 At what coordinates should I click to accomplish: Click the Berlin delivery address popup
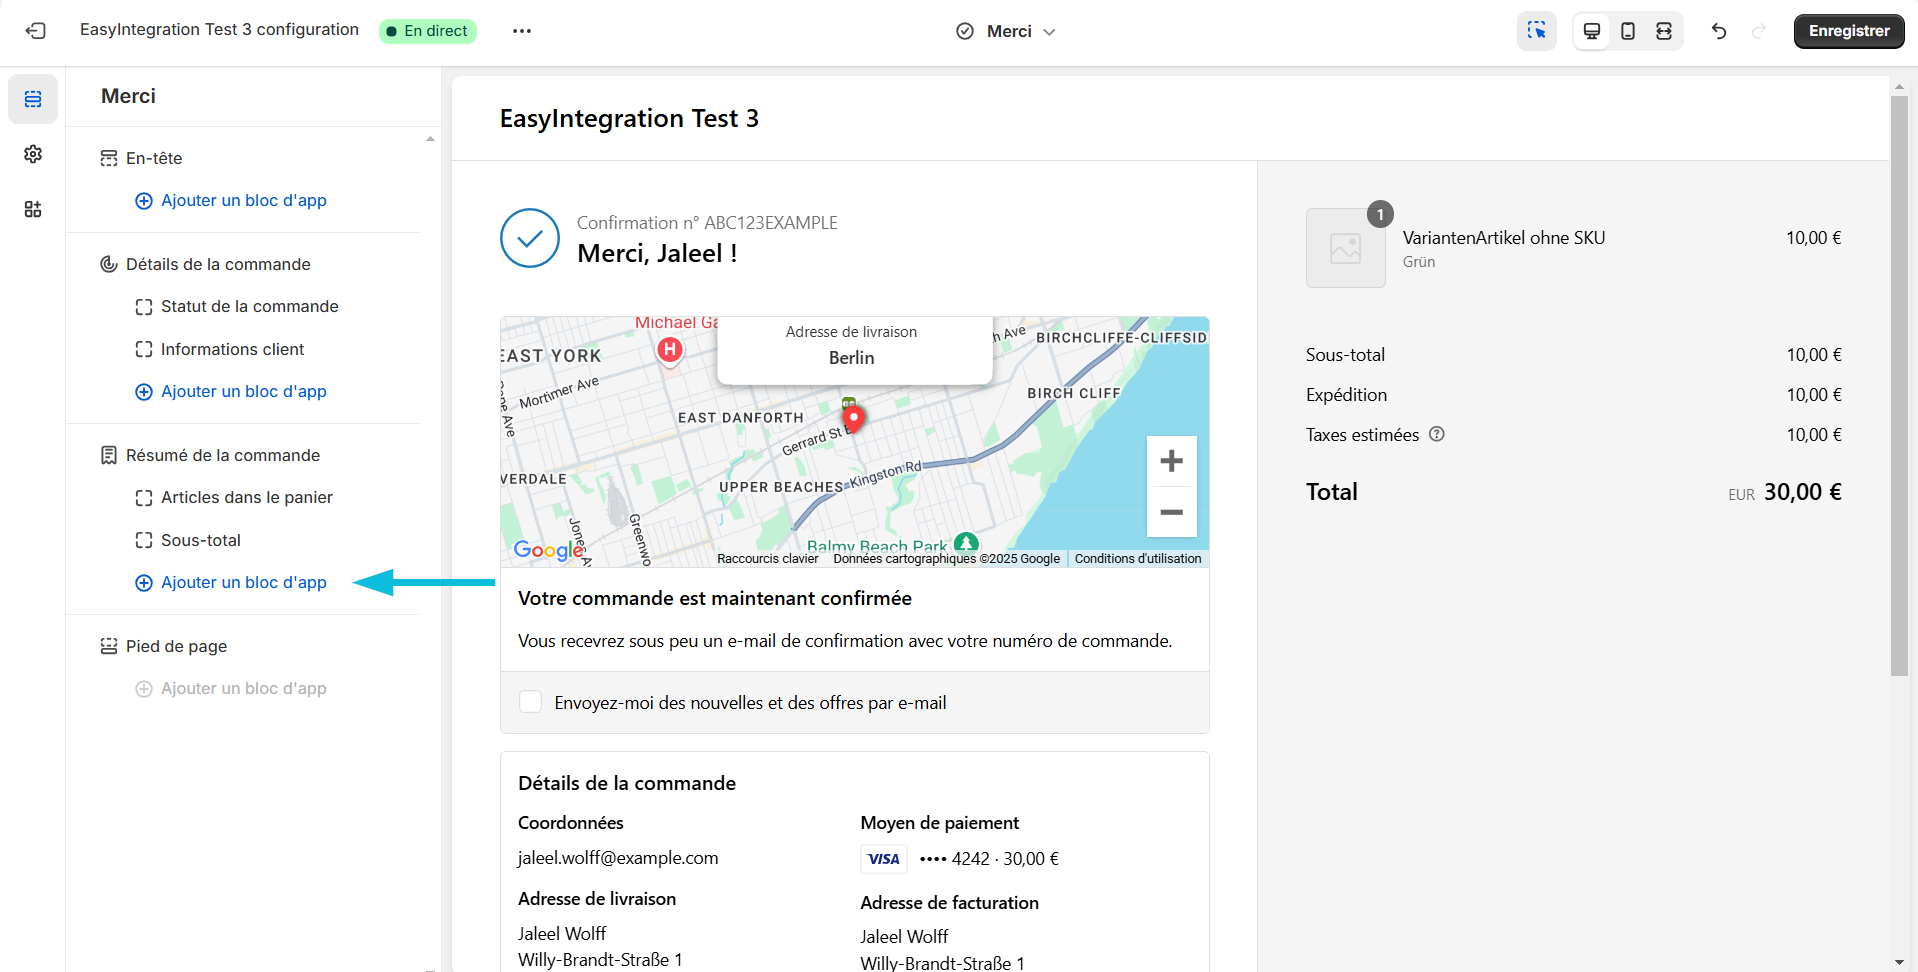pos(855,350)
